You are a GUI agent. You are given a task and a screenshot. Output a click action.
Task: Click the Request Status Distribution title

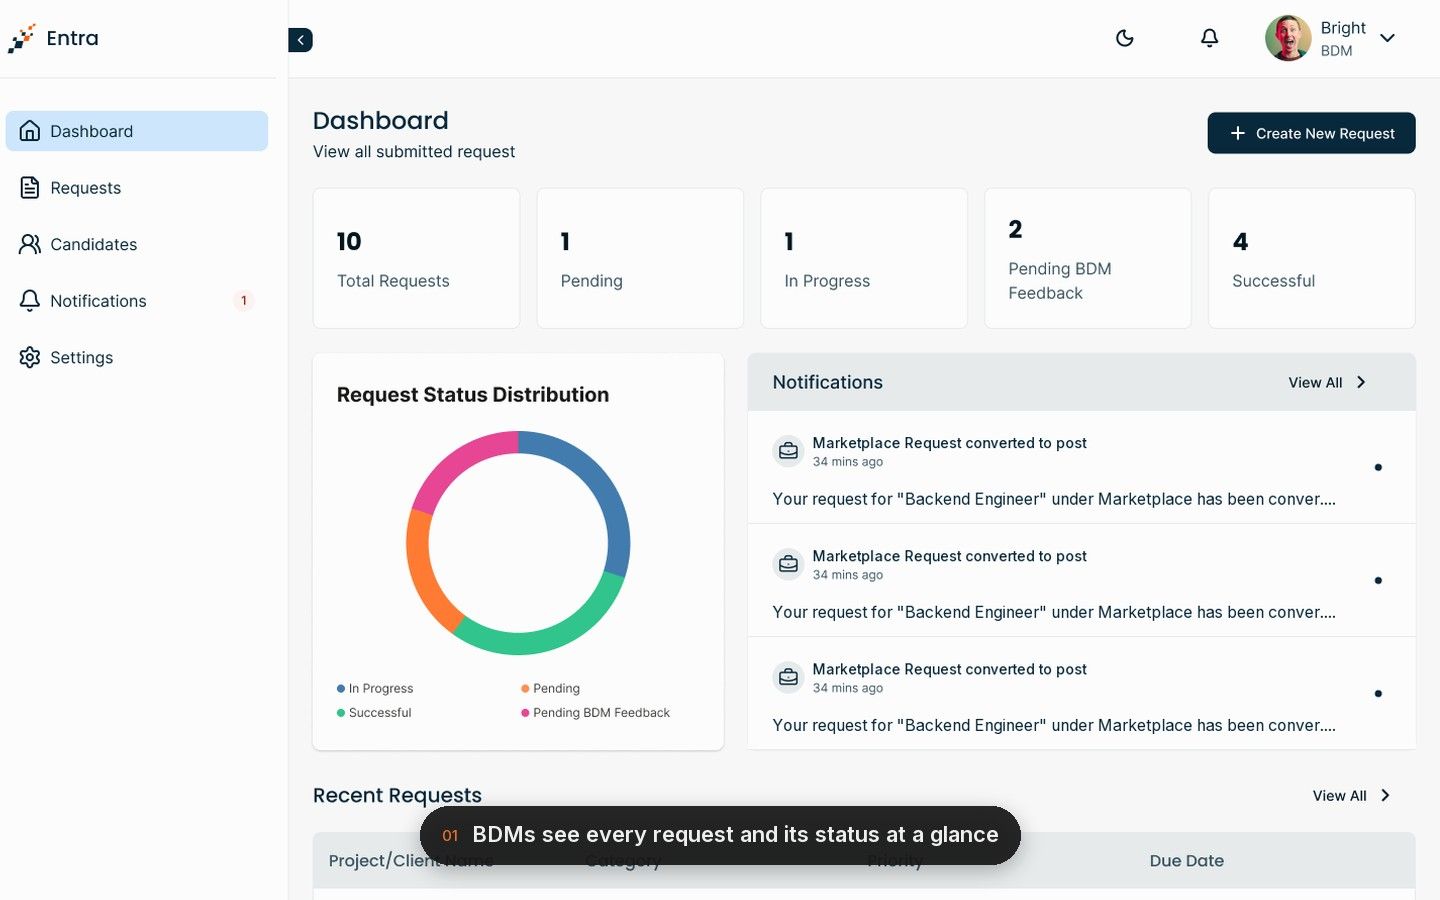click(473, 395)
